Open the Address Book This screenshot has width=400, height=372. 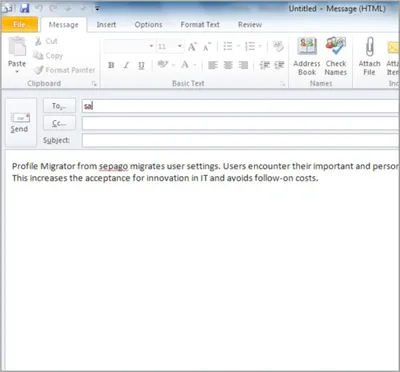(x=307, y=56)
